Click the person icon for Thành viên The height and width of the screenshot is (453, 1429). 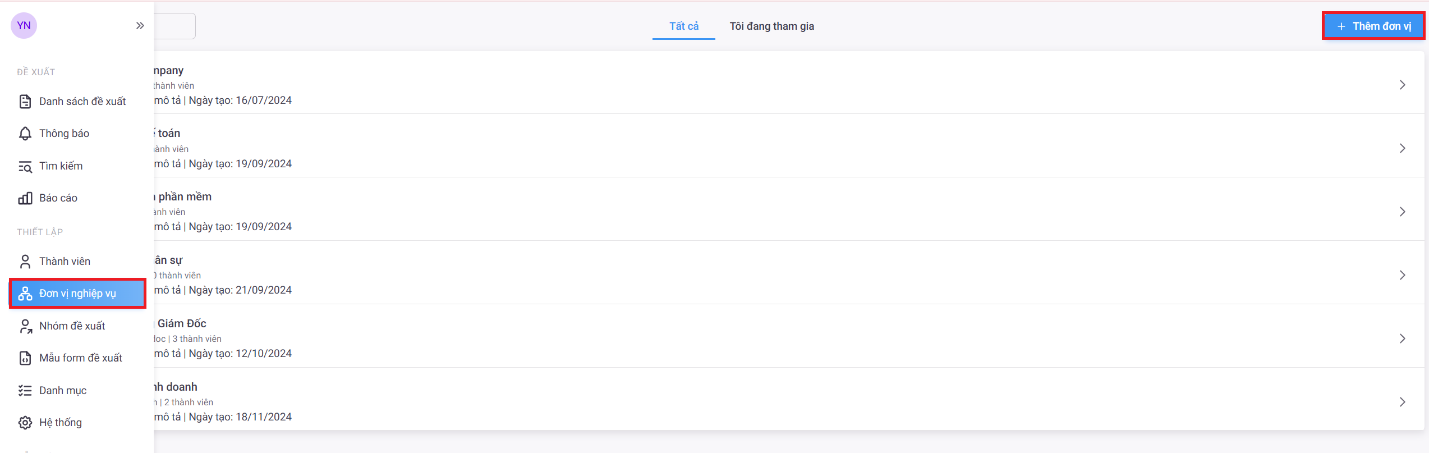[x=26, y=261]
